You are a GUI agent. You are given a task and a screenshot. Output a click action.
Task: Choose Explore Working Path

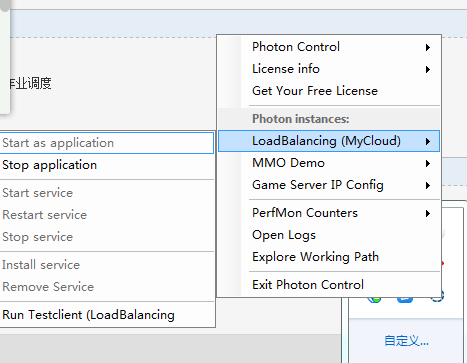329,257
